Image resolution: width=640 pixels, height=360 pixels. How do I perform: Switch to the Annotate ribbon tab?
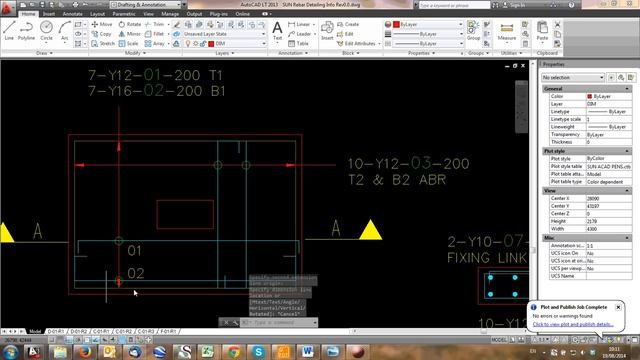pyautogui.click(x=73, y=14)
